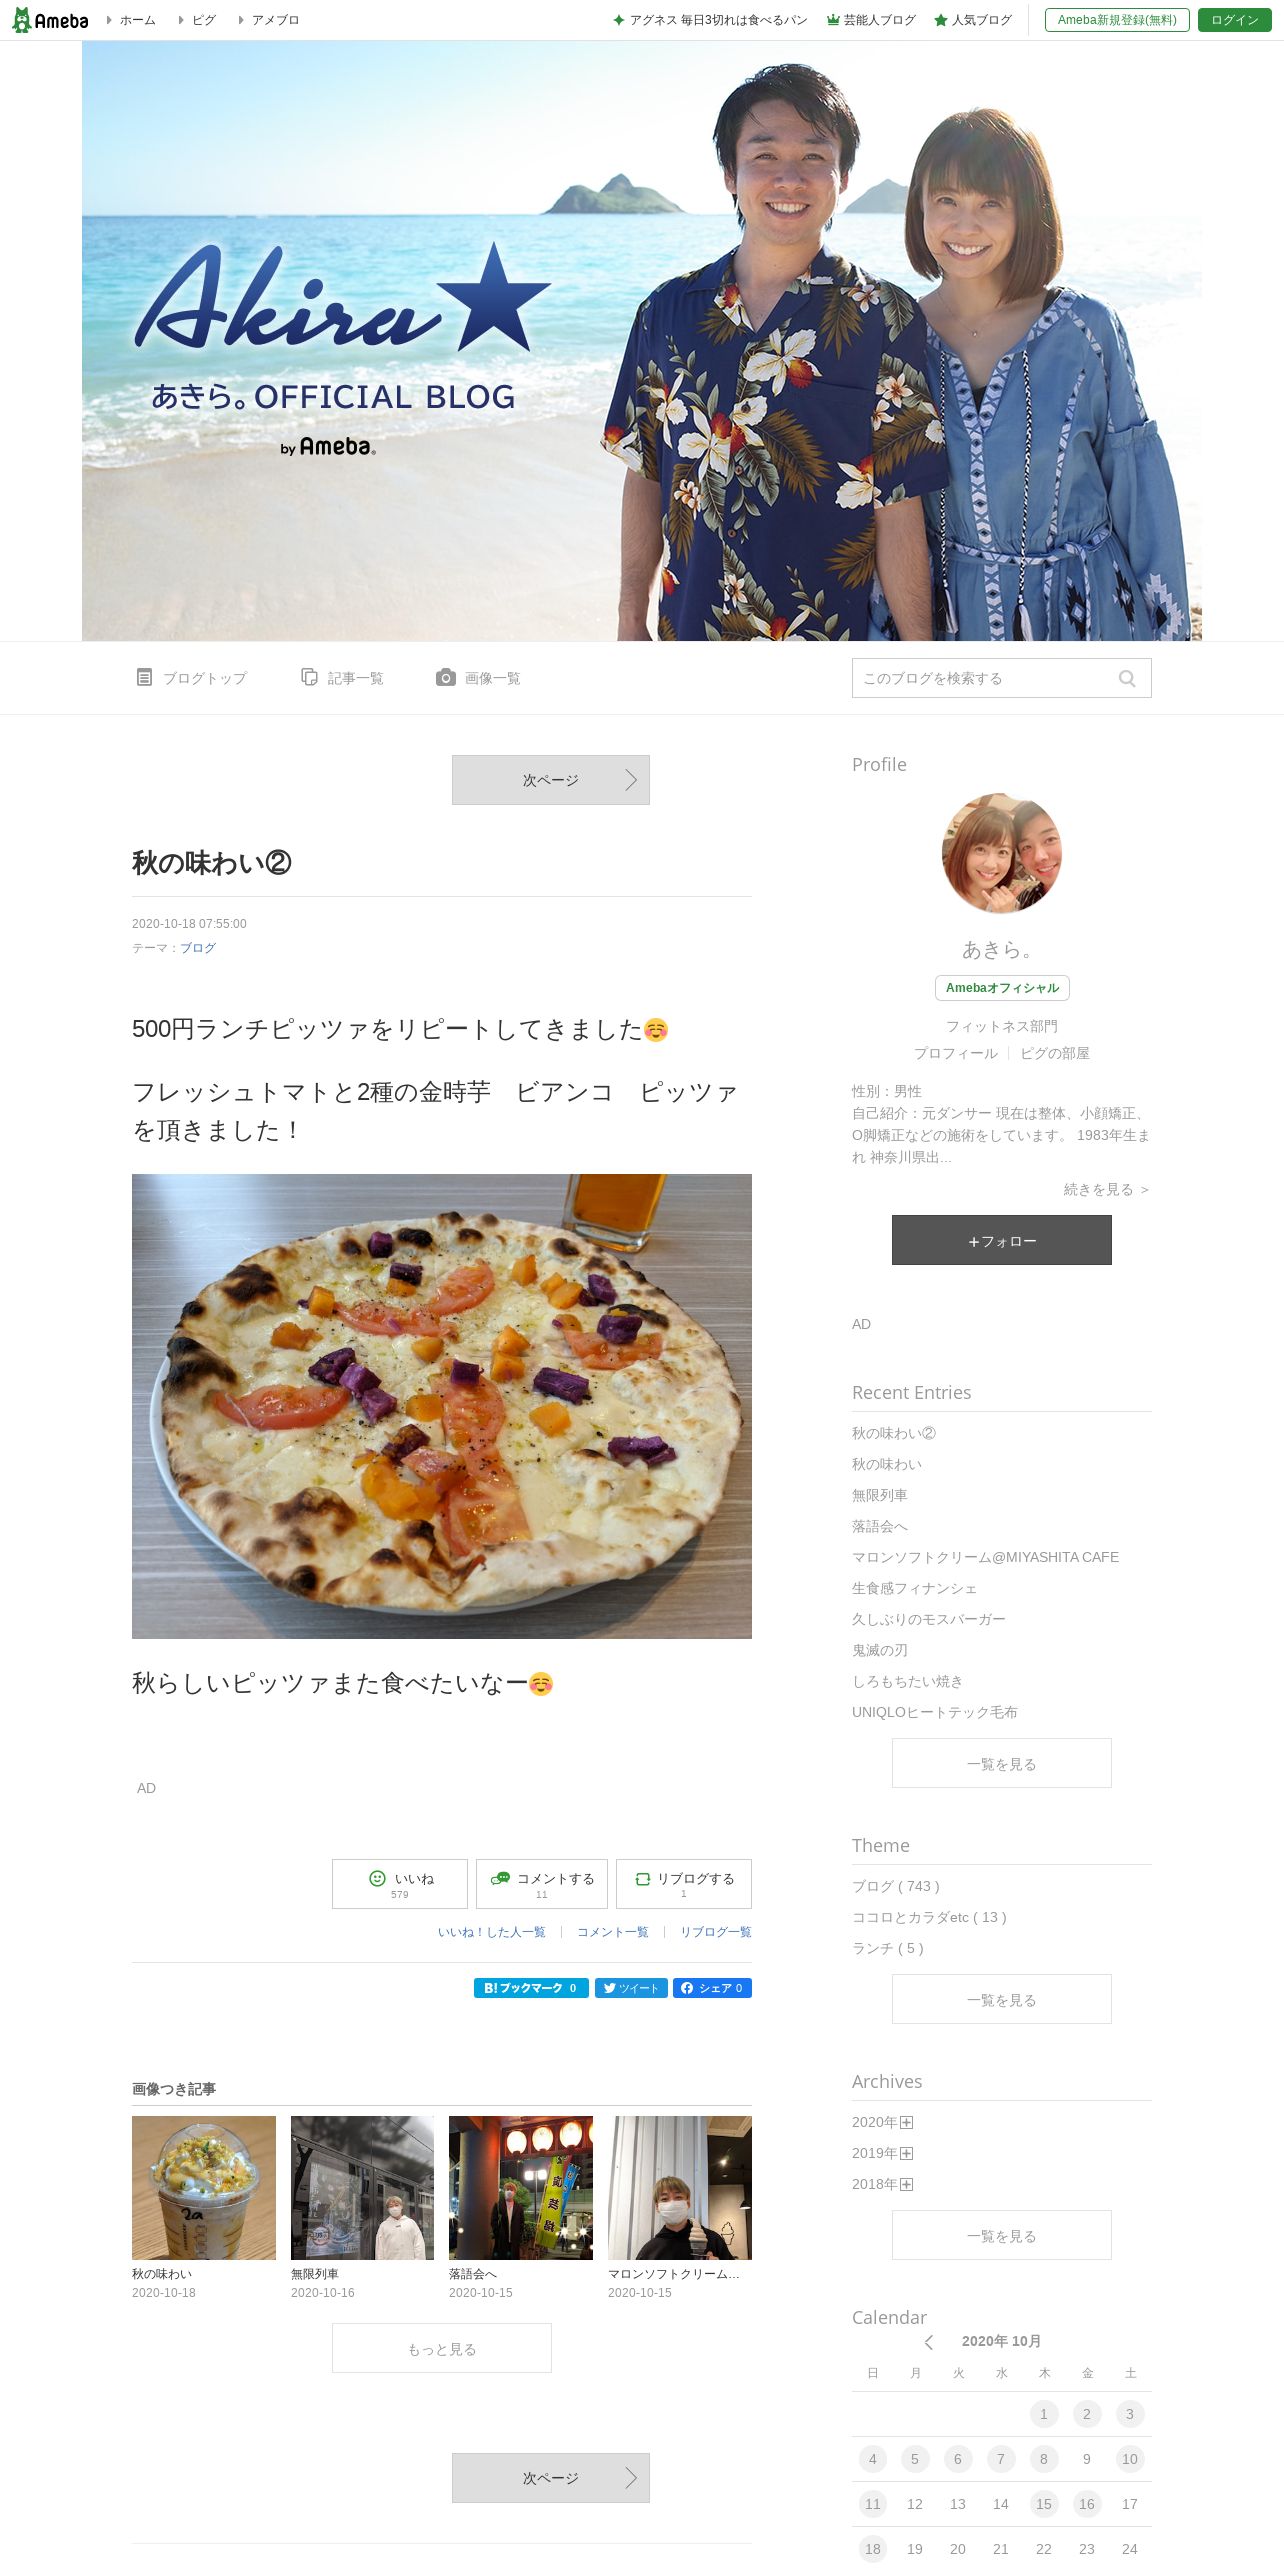Open the コメントする speech bubble button

tap(542, 1884)
